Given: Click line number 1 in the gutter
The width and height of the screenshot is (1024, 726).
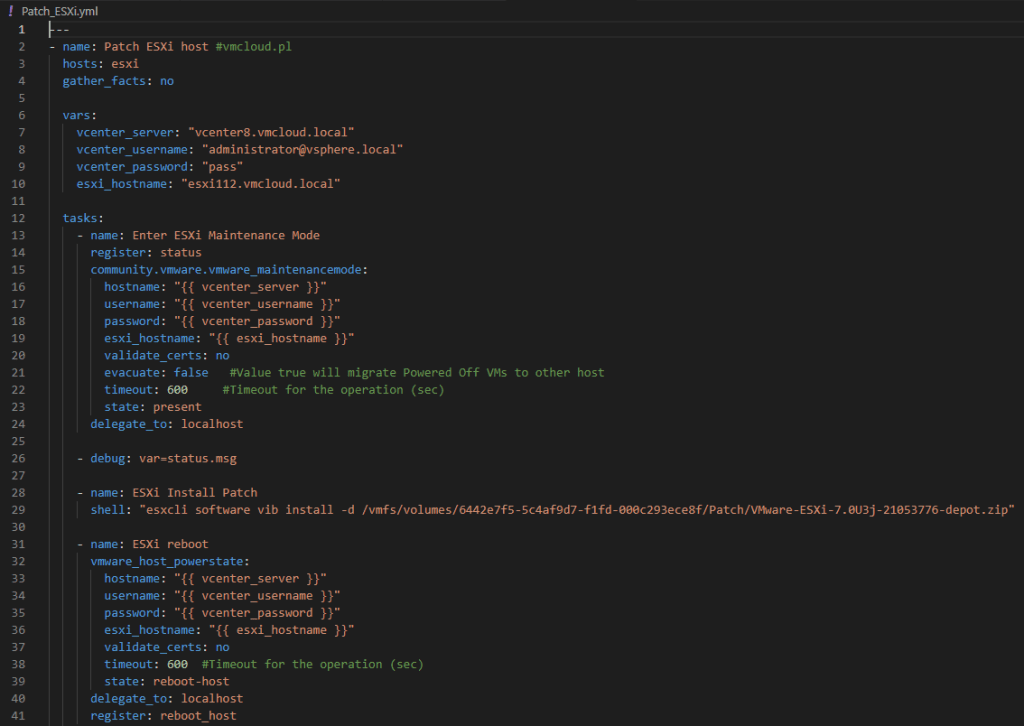Looking at the screenshot, I should [x=21, y=29].
